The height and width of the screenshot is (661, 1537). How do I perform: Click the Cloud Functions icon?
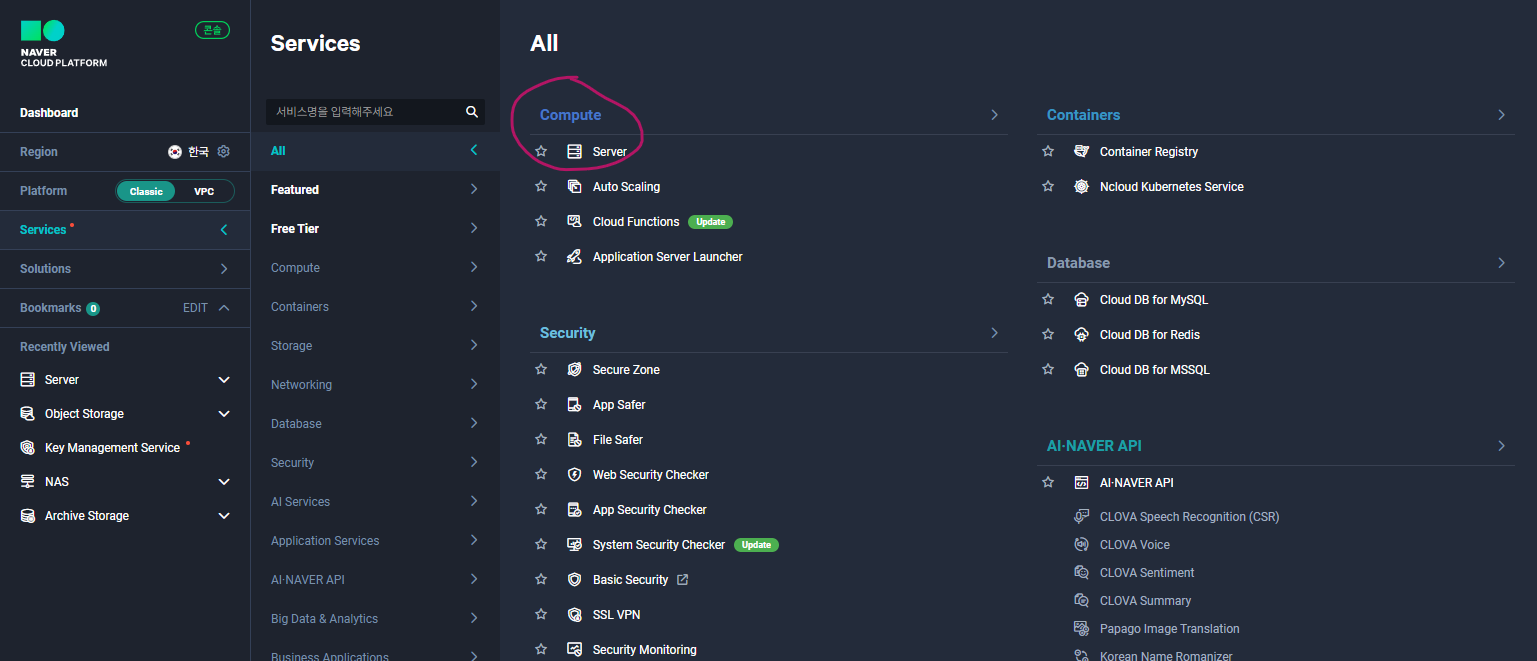[574, 222]
